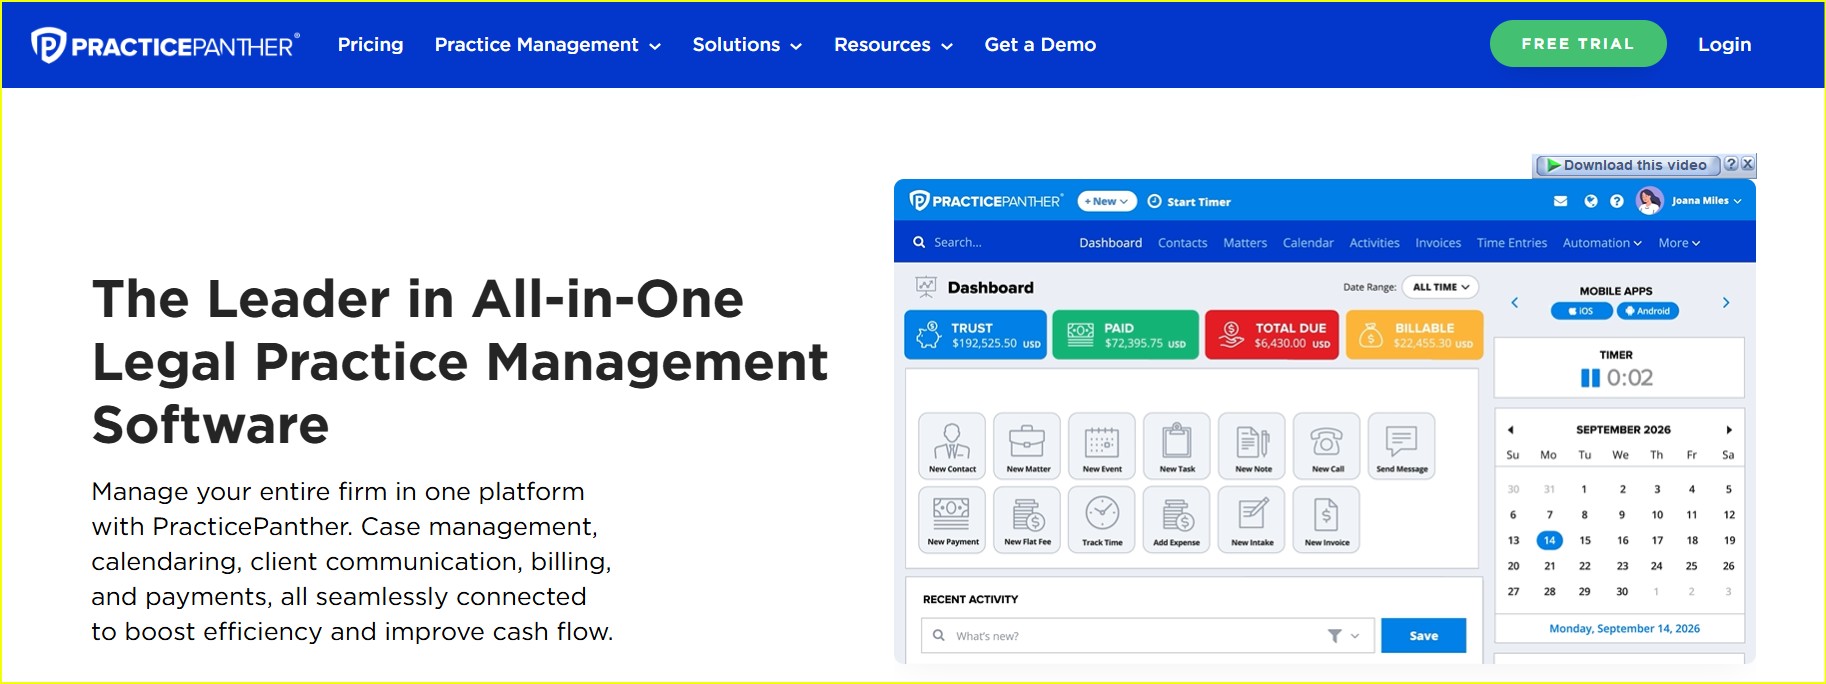Viewport: 1826px width, 684px height.
Task: Open the Contacts tab
Action: (x=1182, y=243)
